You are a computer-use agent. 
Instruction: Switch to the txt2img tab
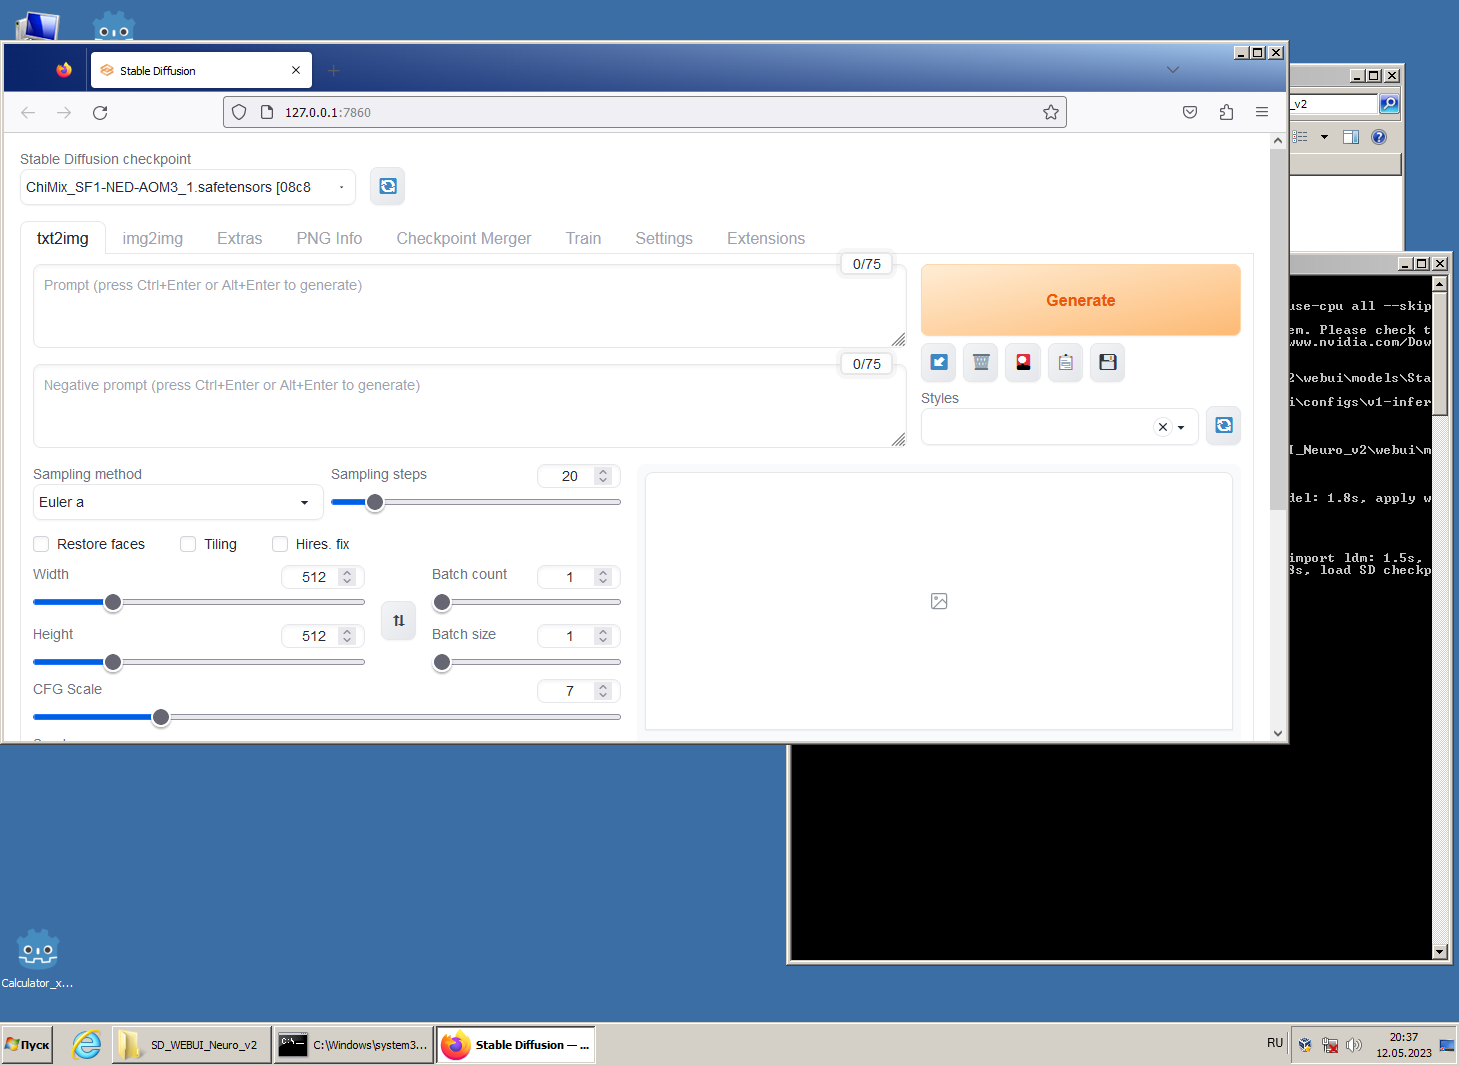[63, 238]
